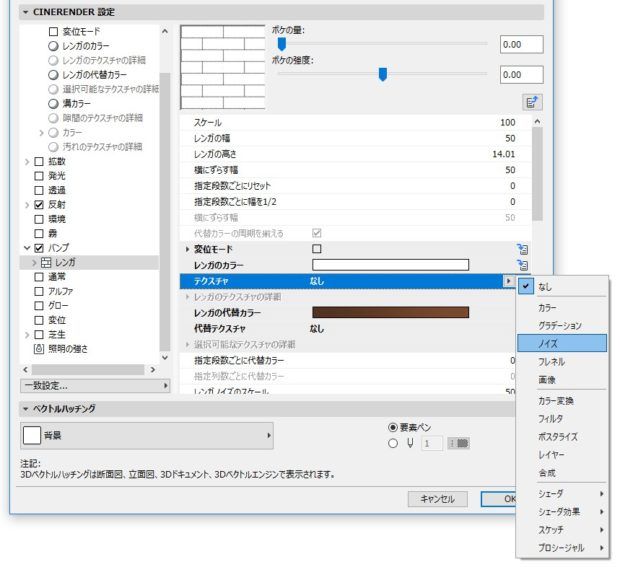Viewport: 620px width, 567px height.
Task: Click left tree scroll-down arrow
Action: (x=165, y=357)
